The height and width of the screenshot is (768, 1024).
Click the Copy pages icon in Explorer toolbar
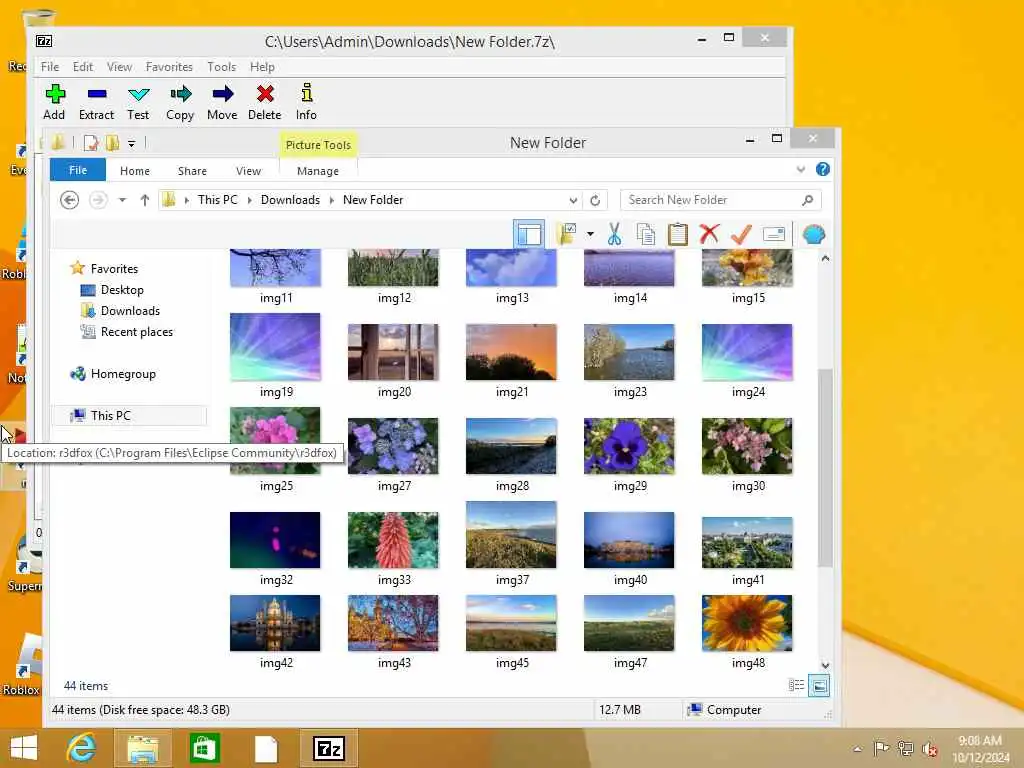(x=645, y=234)
